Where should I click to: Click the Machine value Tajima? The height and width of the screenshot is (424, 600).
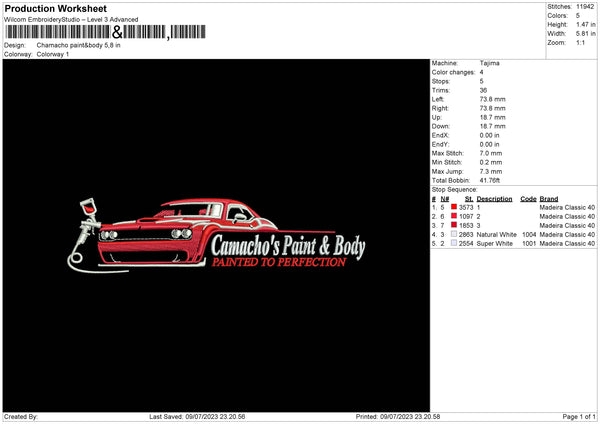(490, 63)
